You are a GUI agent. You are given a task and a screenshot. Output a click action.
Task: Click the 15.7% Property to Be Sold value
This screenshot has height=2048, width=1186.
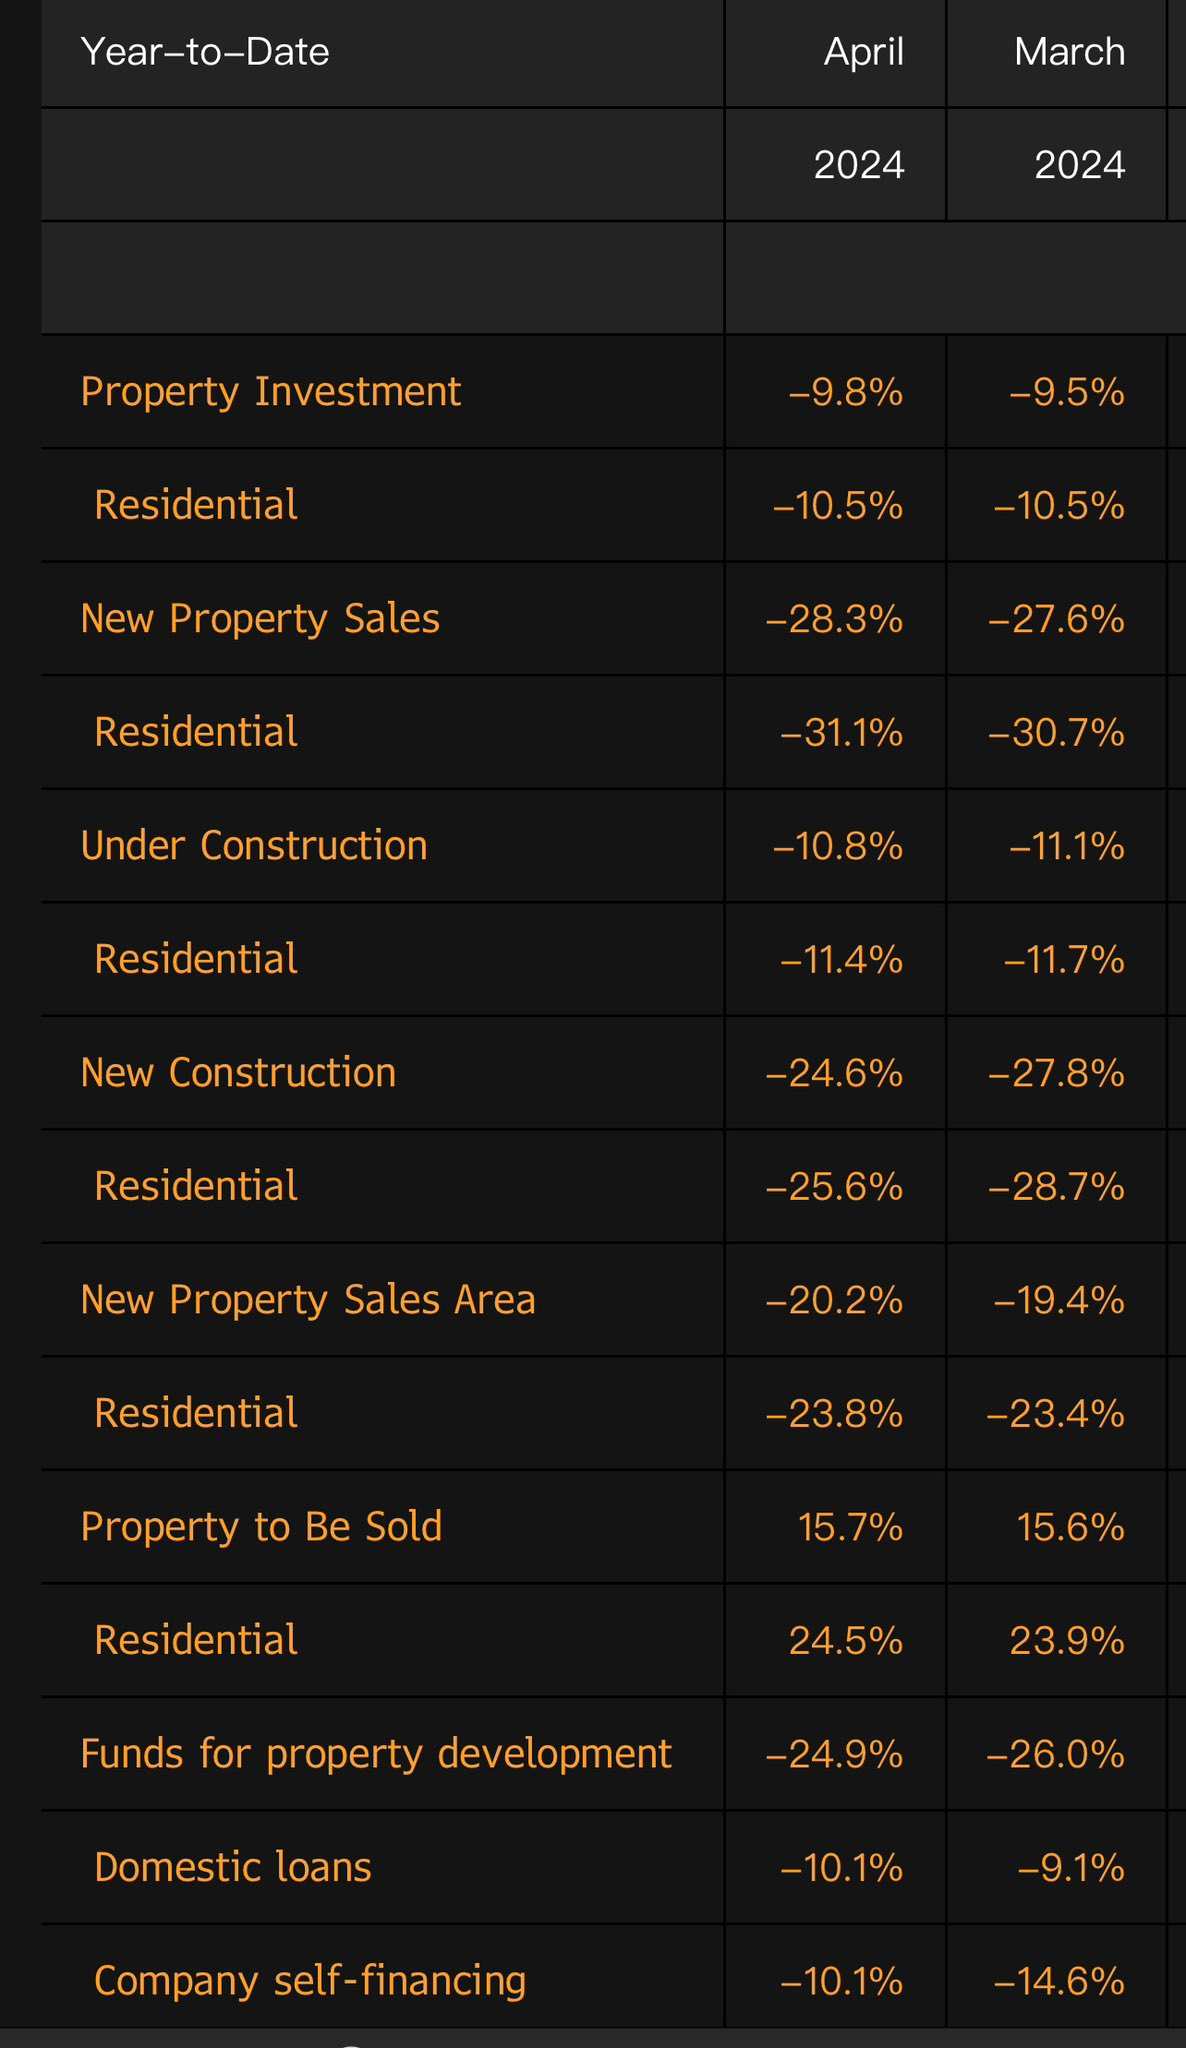click(851, 1528)
